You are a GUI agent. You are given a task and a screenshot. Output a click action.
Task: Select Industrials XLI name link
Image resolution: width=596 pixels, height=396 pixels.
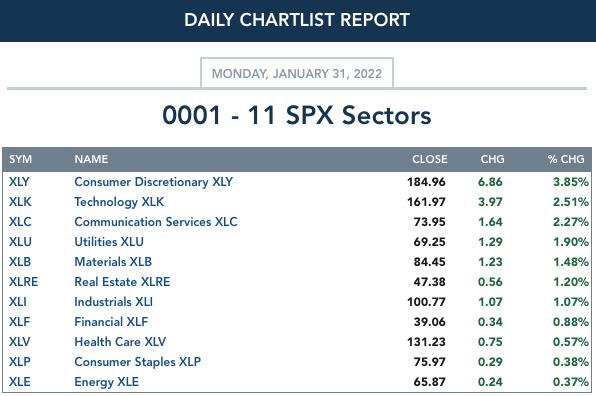[x=114, y=302]
